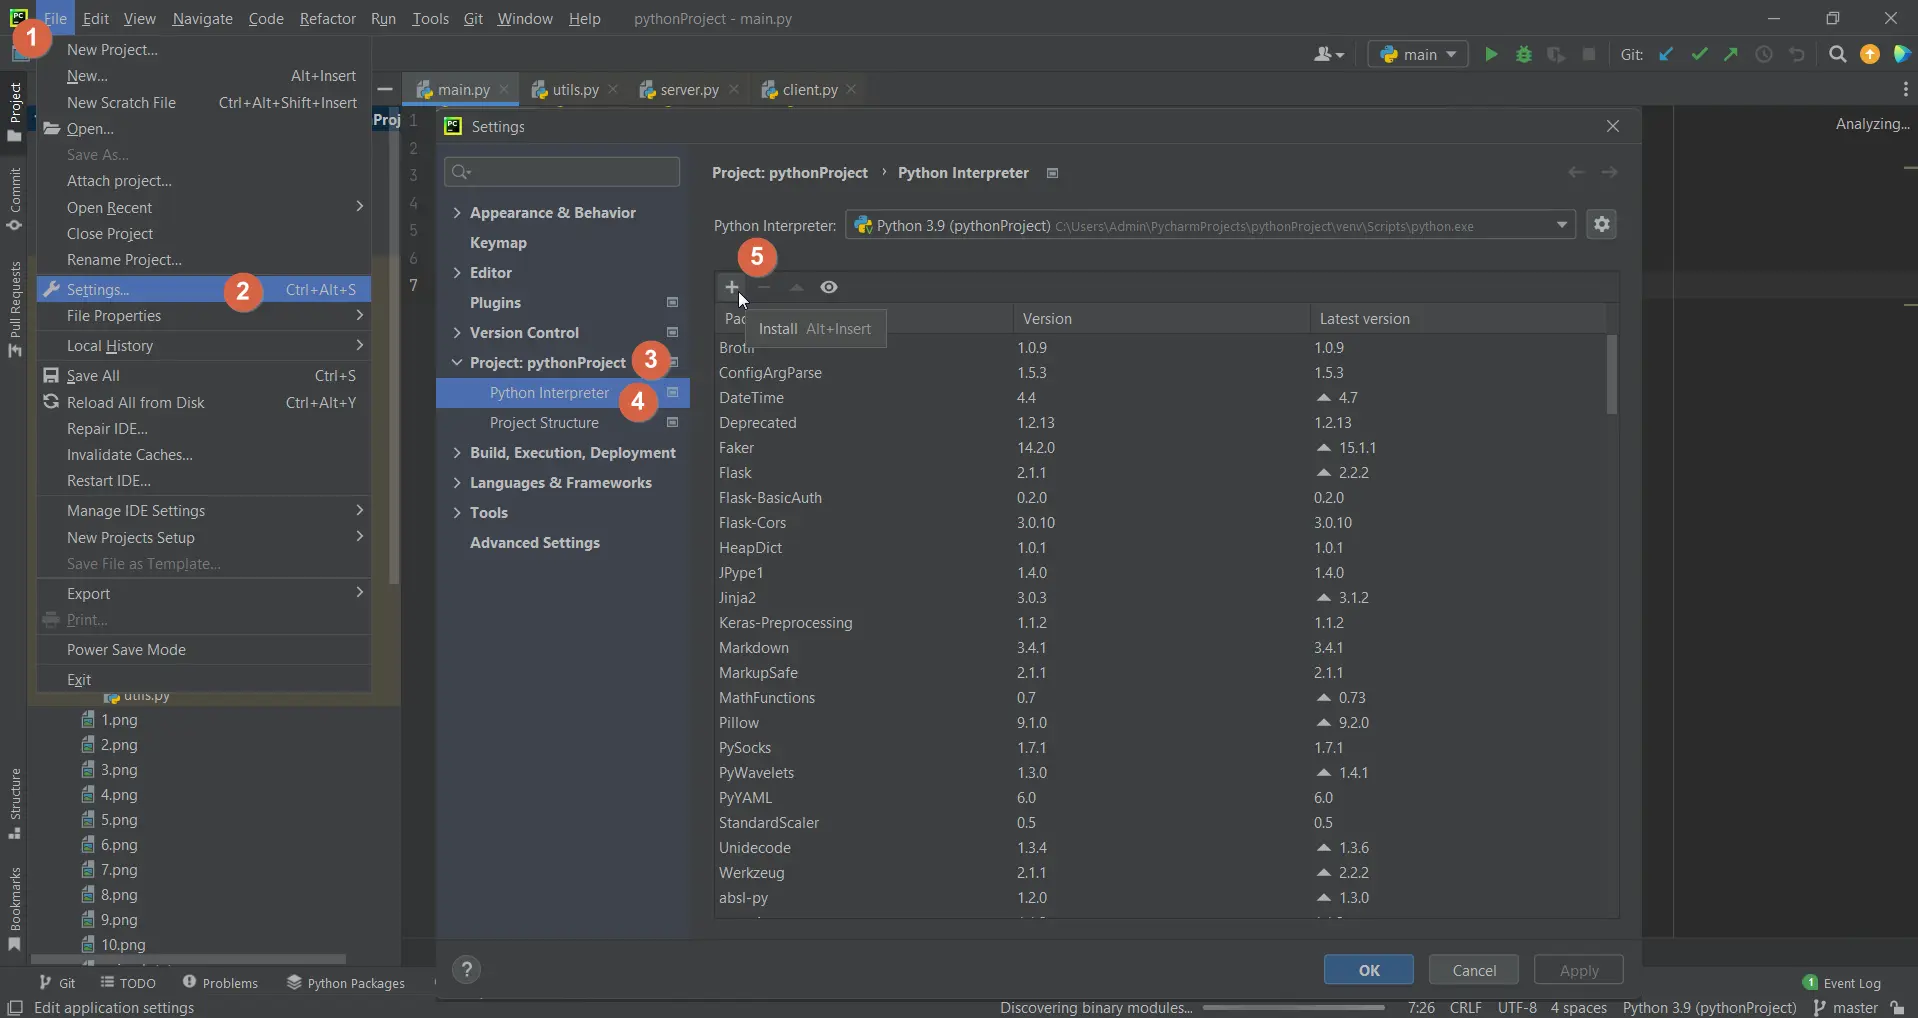Upgrade selected package with the caret icon
Image resolution: width=1918 pixels, height=1018 pixels.
(797, 287)
